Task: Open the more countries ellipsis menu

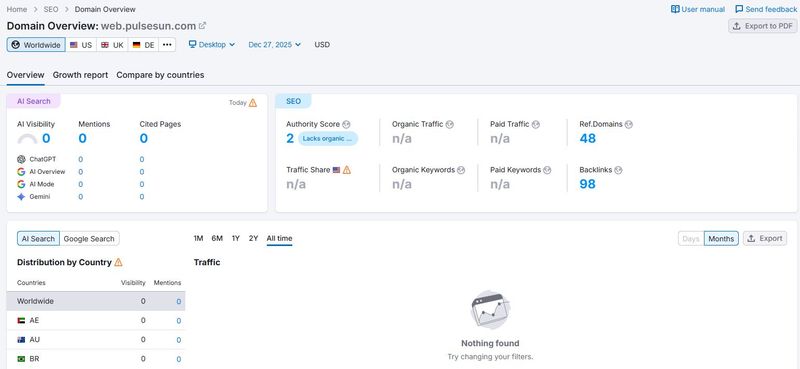Action: tap(167, 45)
